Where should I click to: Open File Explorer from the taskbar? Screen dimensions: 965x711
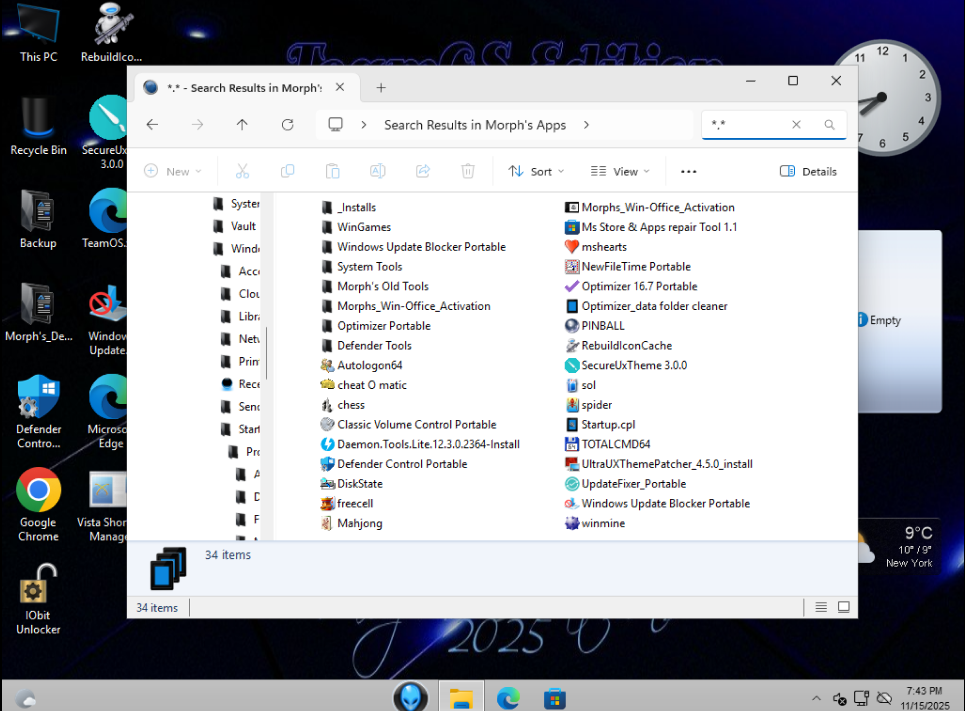(460, 697)
